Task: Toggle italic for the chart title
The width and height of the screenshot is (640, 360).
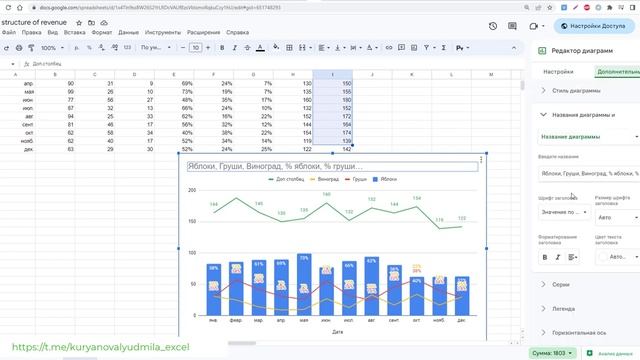Action: pos(558,257)
